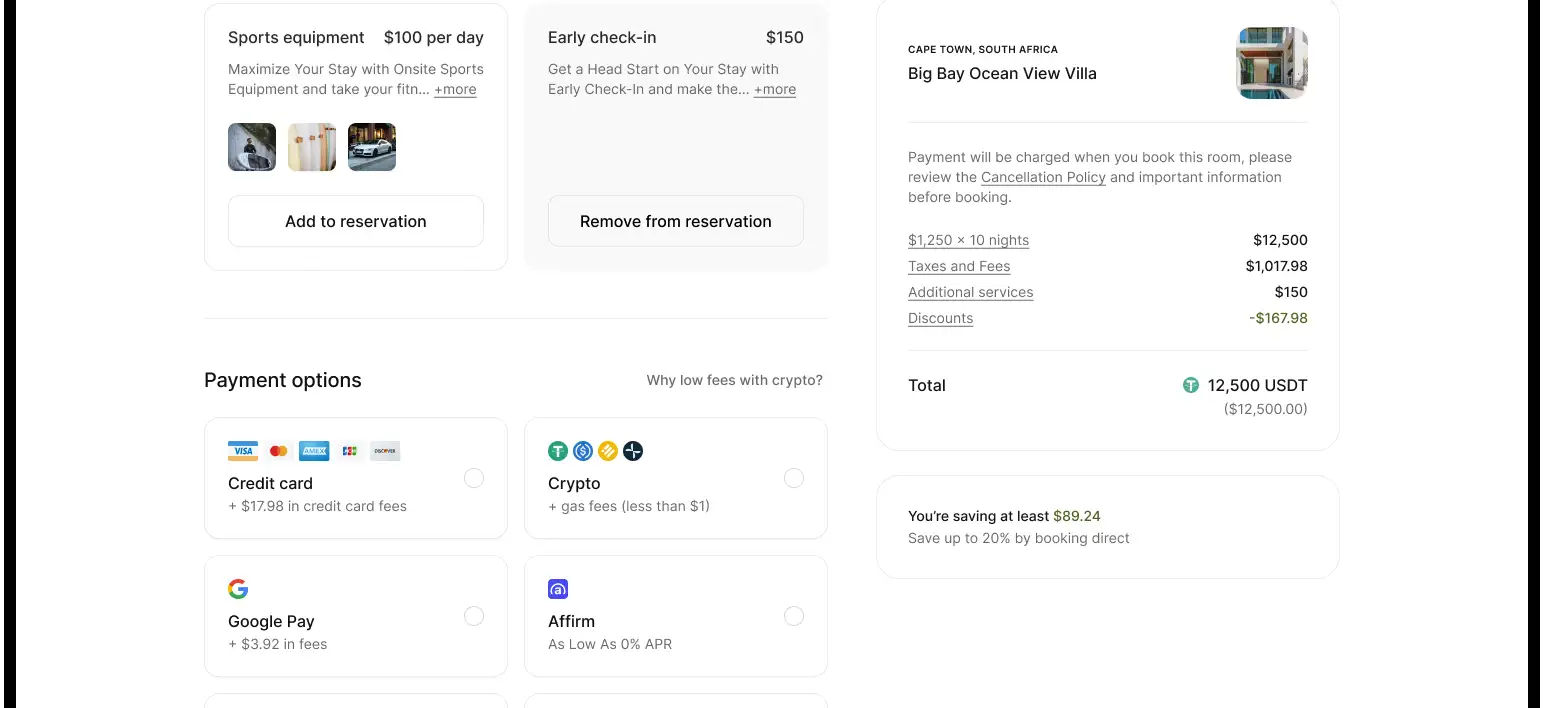Screen dimensions: 1544x708
Task: Choose the Google Pay radio button
Action: coord(474,616)
